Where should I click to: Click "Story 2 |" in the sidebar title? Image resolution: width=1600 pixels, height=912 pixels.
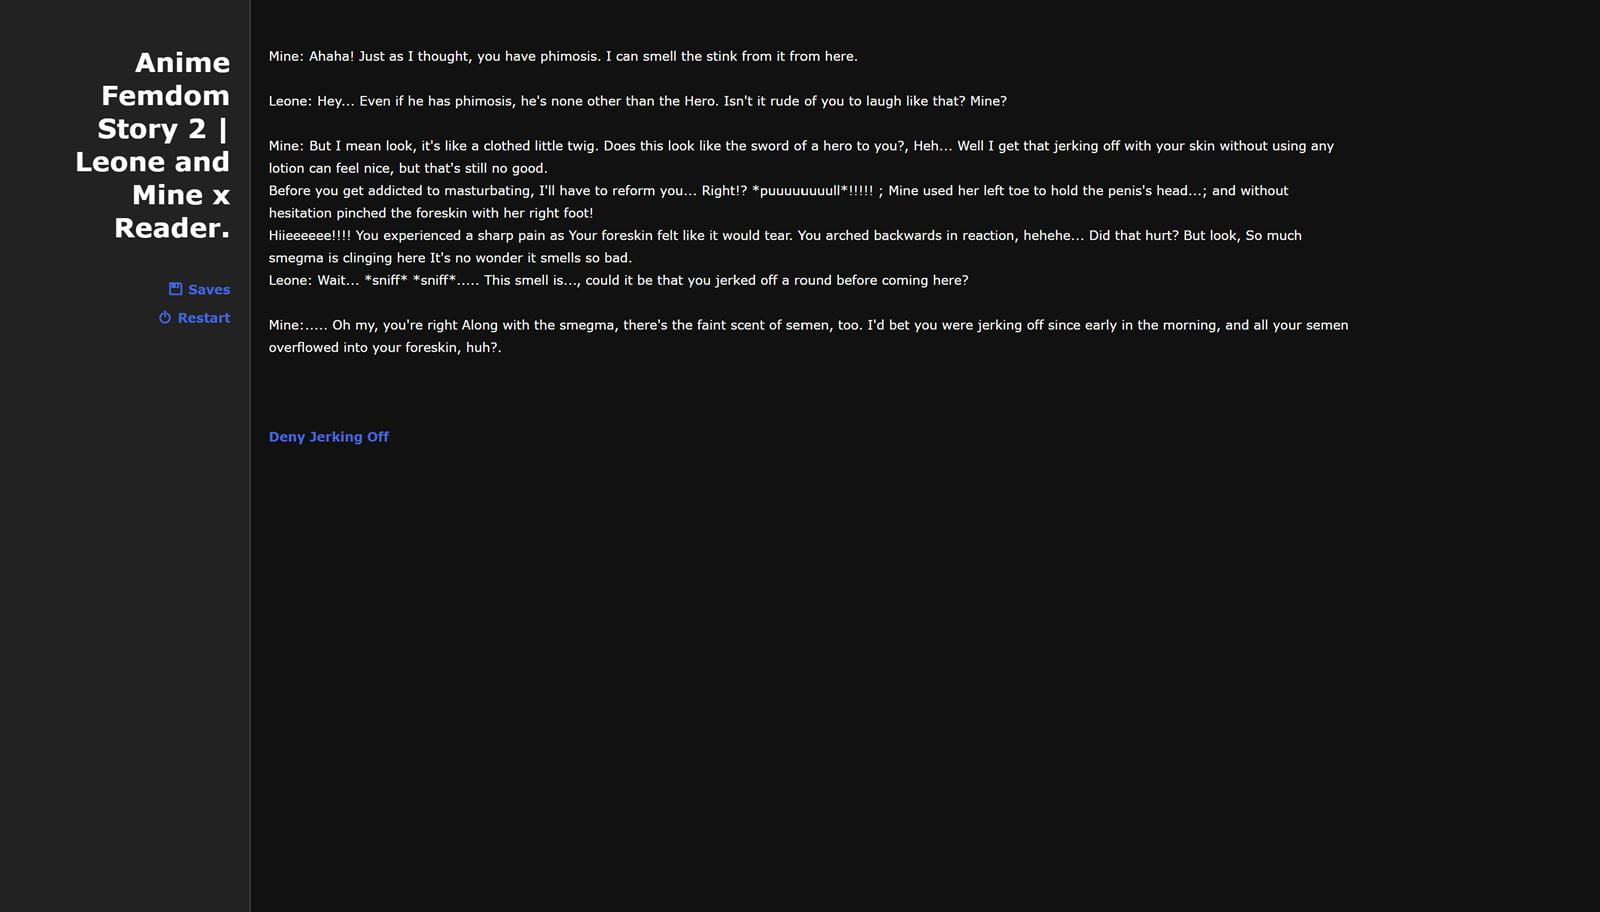click(163, 129)
